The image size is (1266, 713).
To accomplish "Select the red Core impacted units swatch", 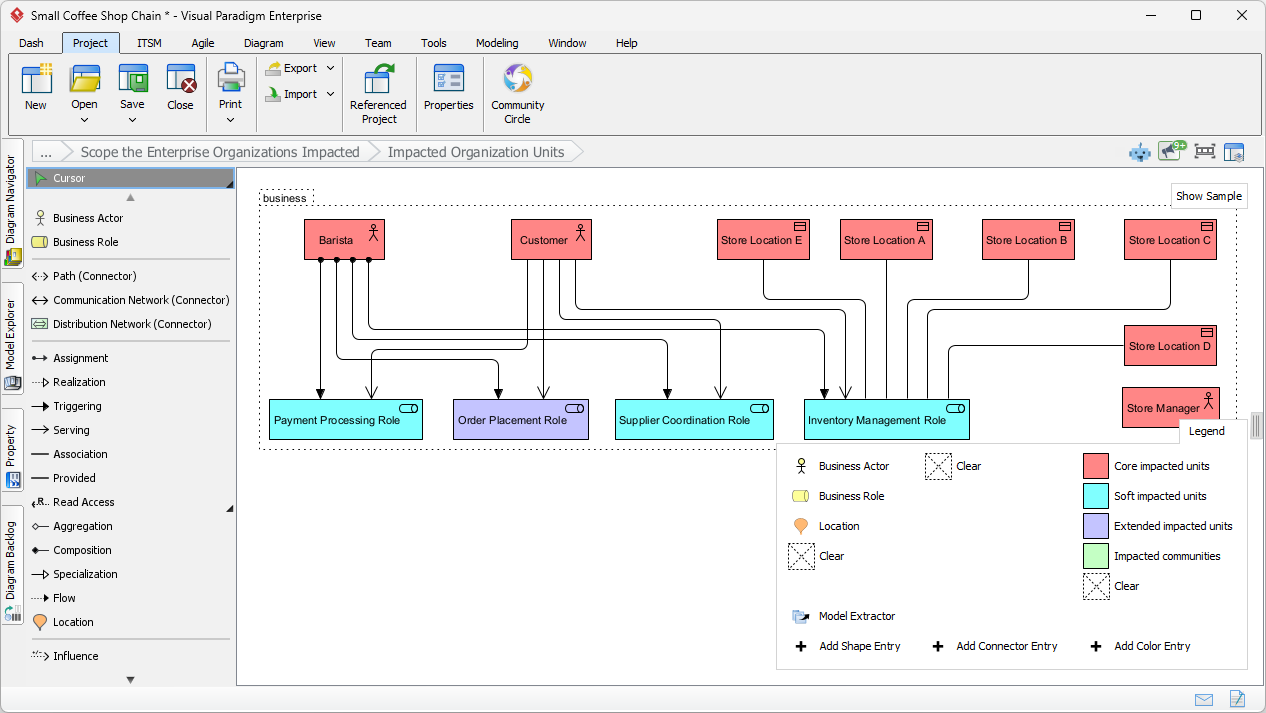I will [1093, 466].
